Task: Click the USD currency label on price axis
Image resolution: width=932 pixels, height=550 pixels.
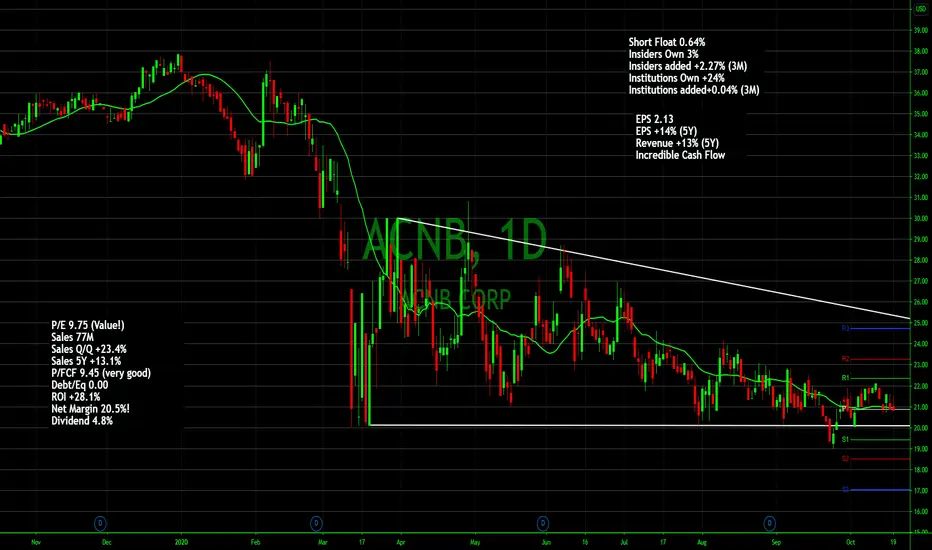Action: pyautogui.click(x=921, y=8)
